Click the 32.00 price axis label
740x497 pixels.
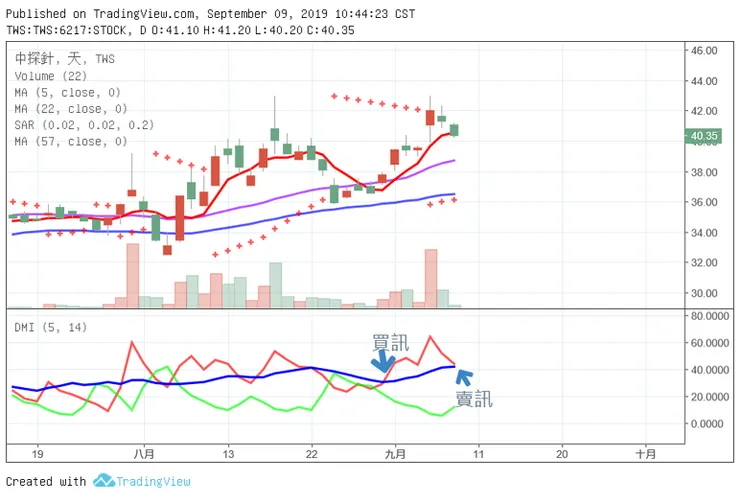click(x=704, y=262)
